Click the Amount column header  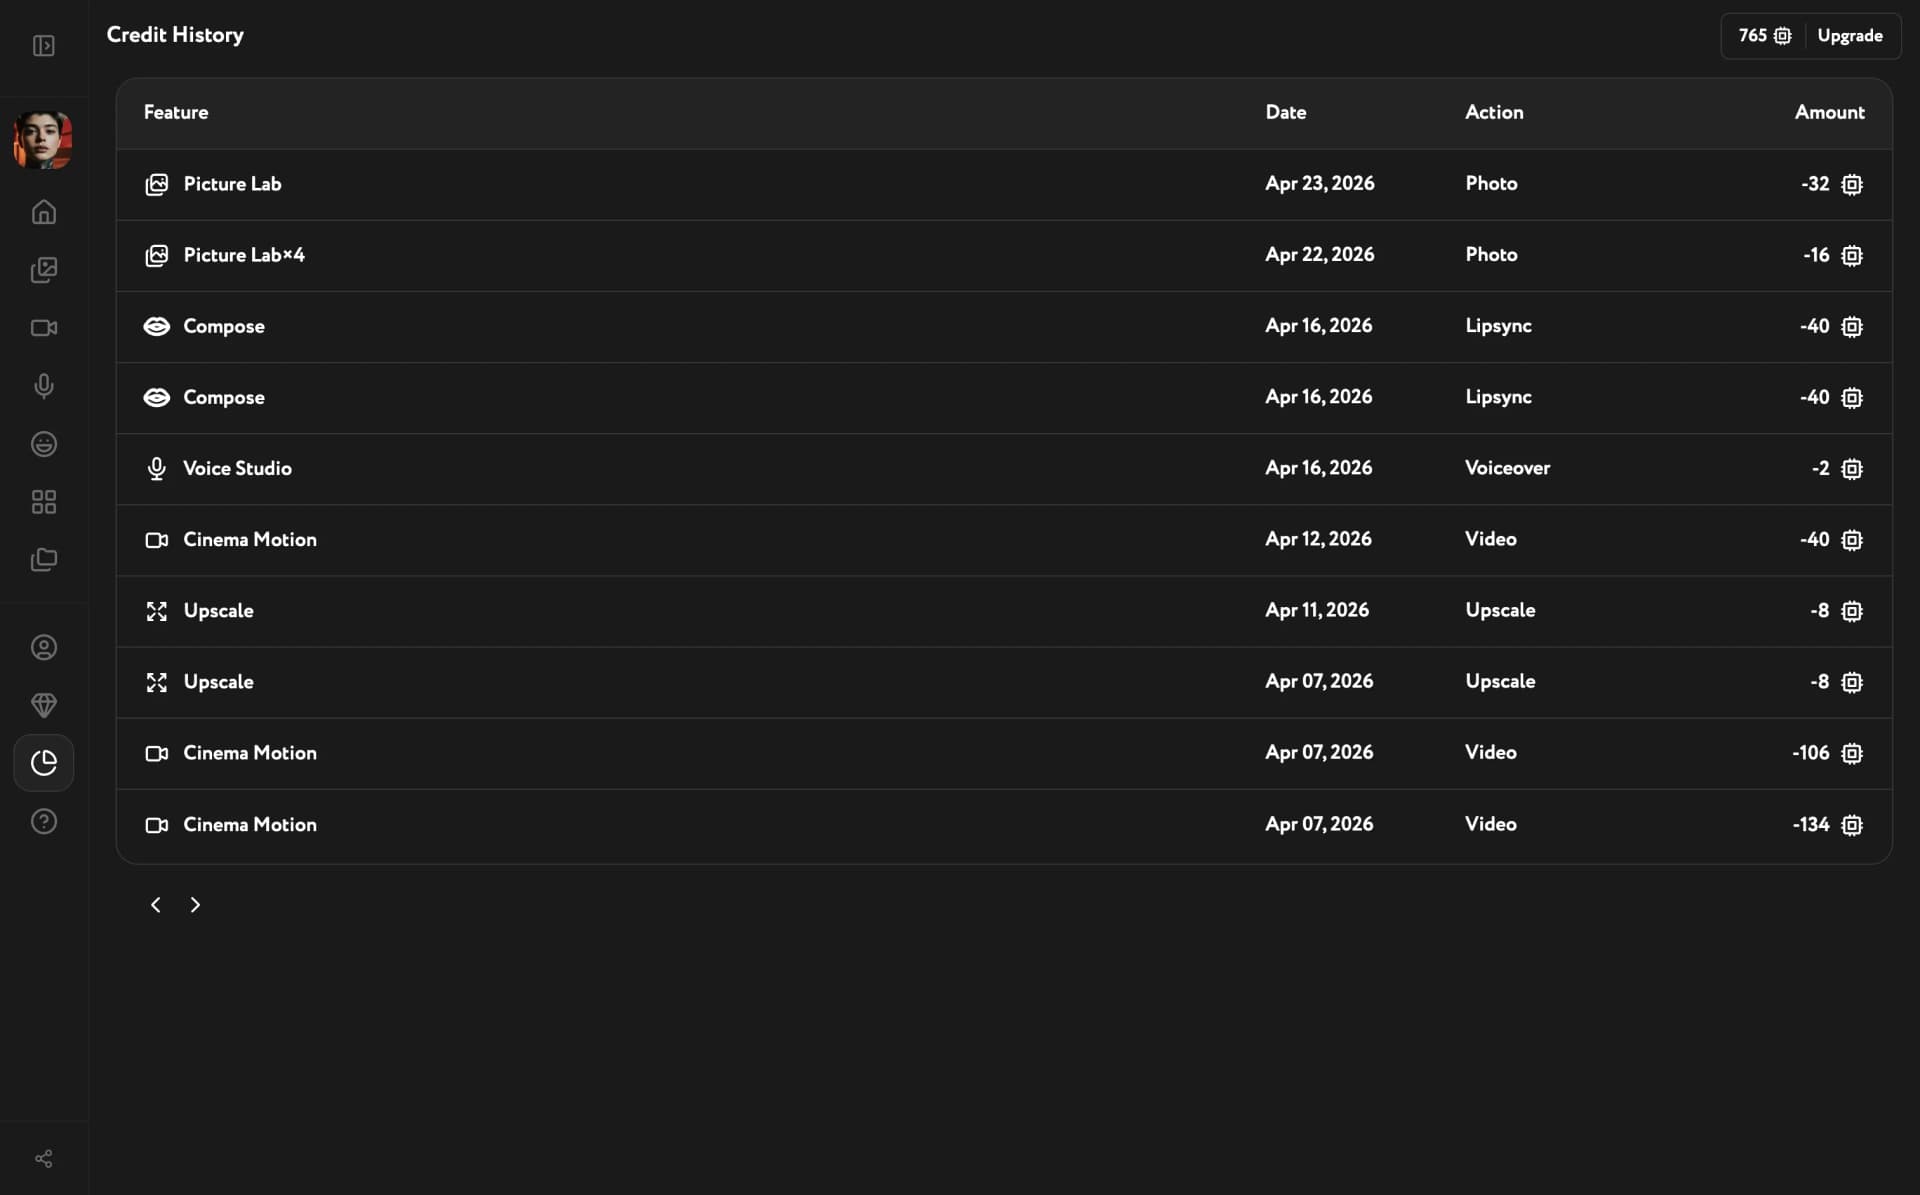pos(1829,113)
